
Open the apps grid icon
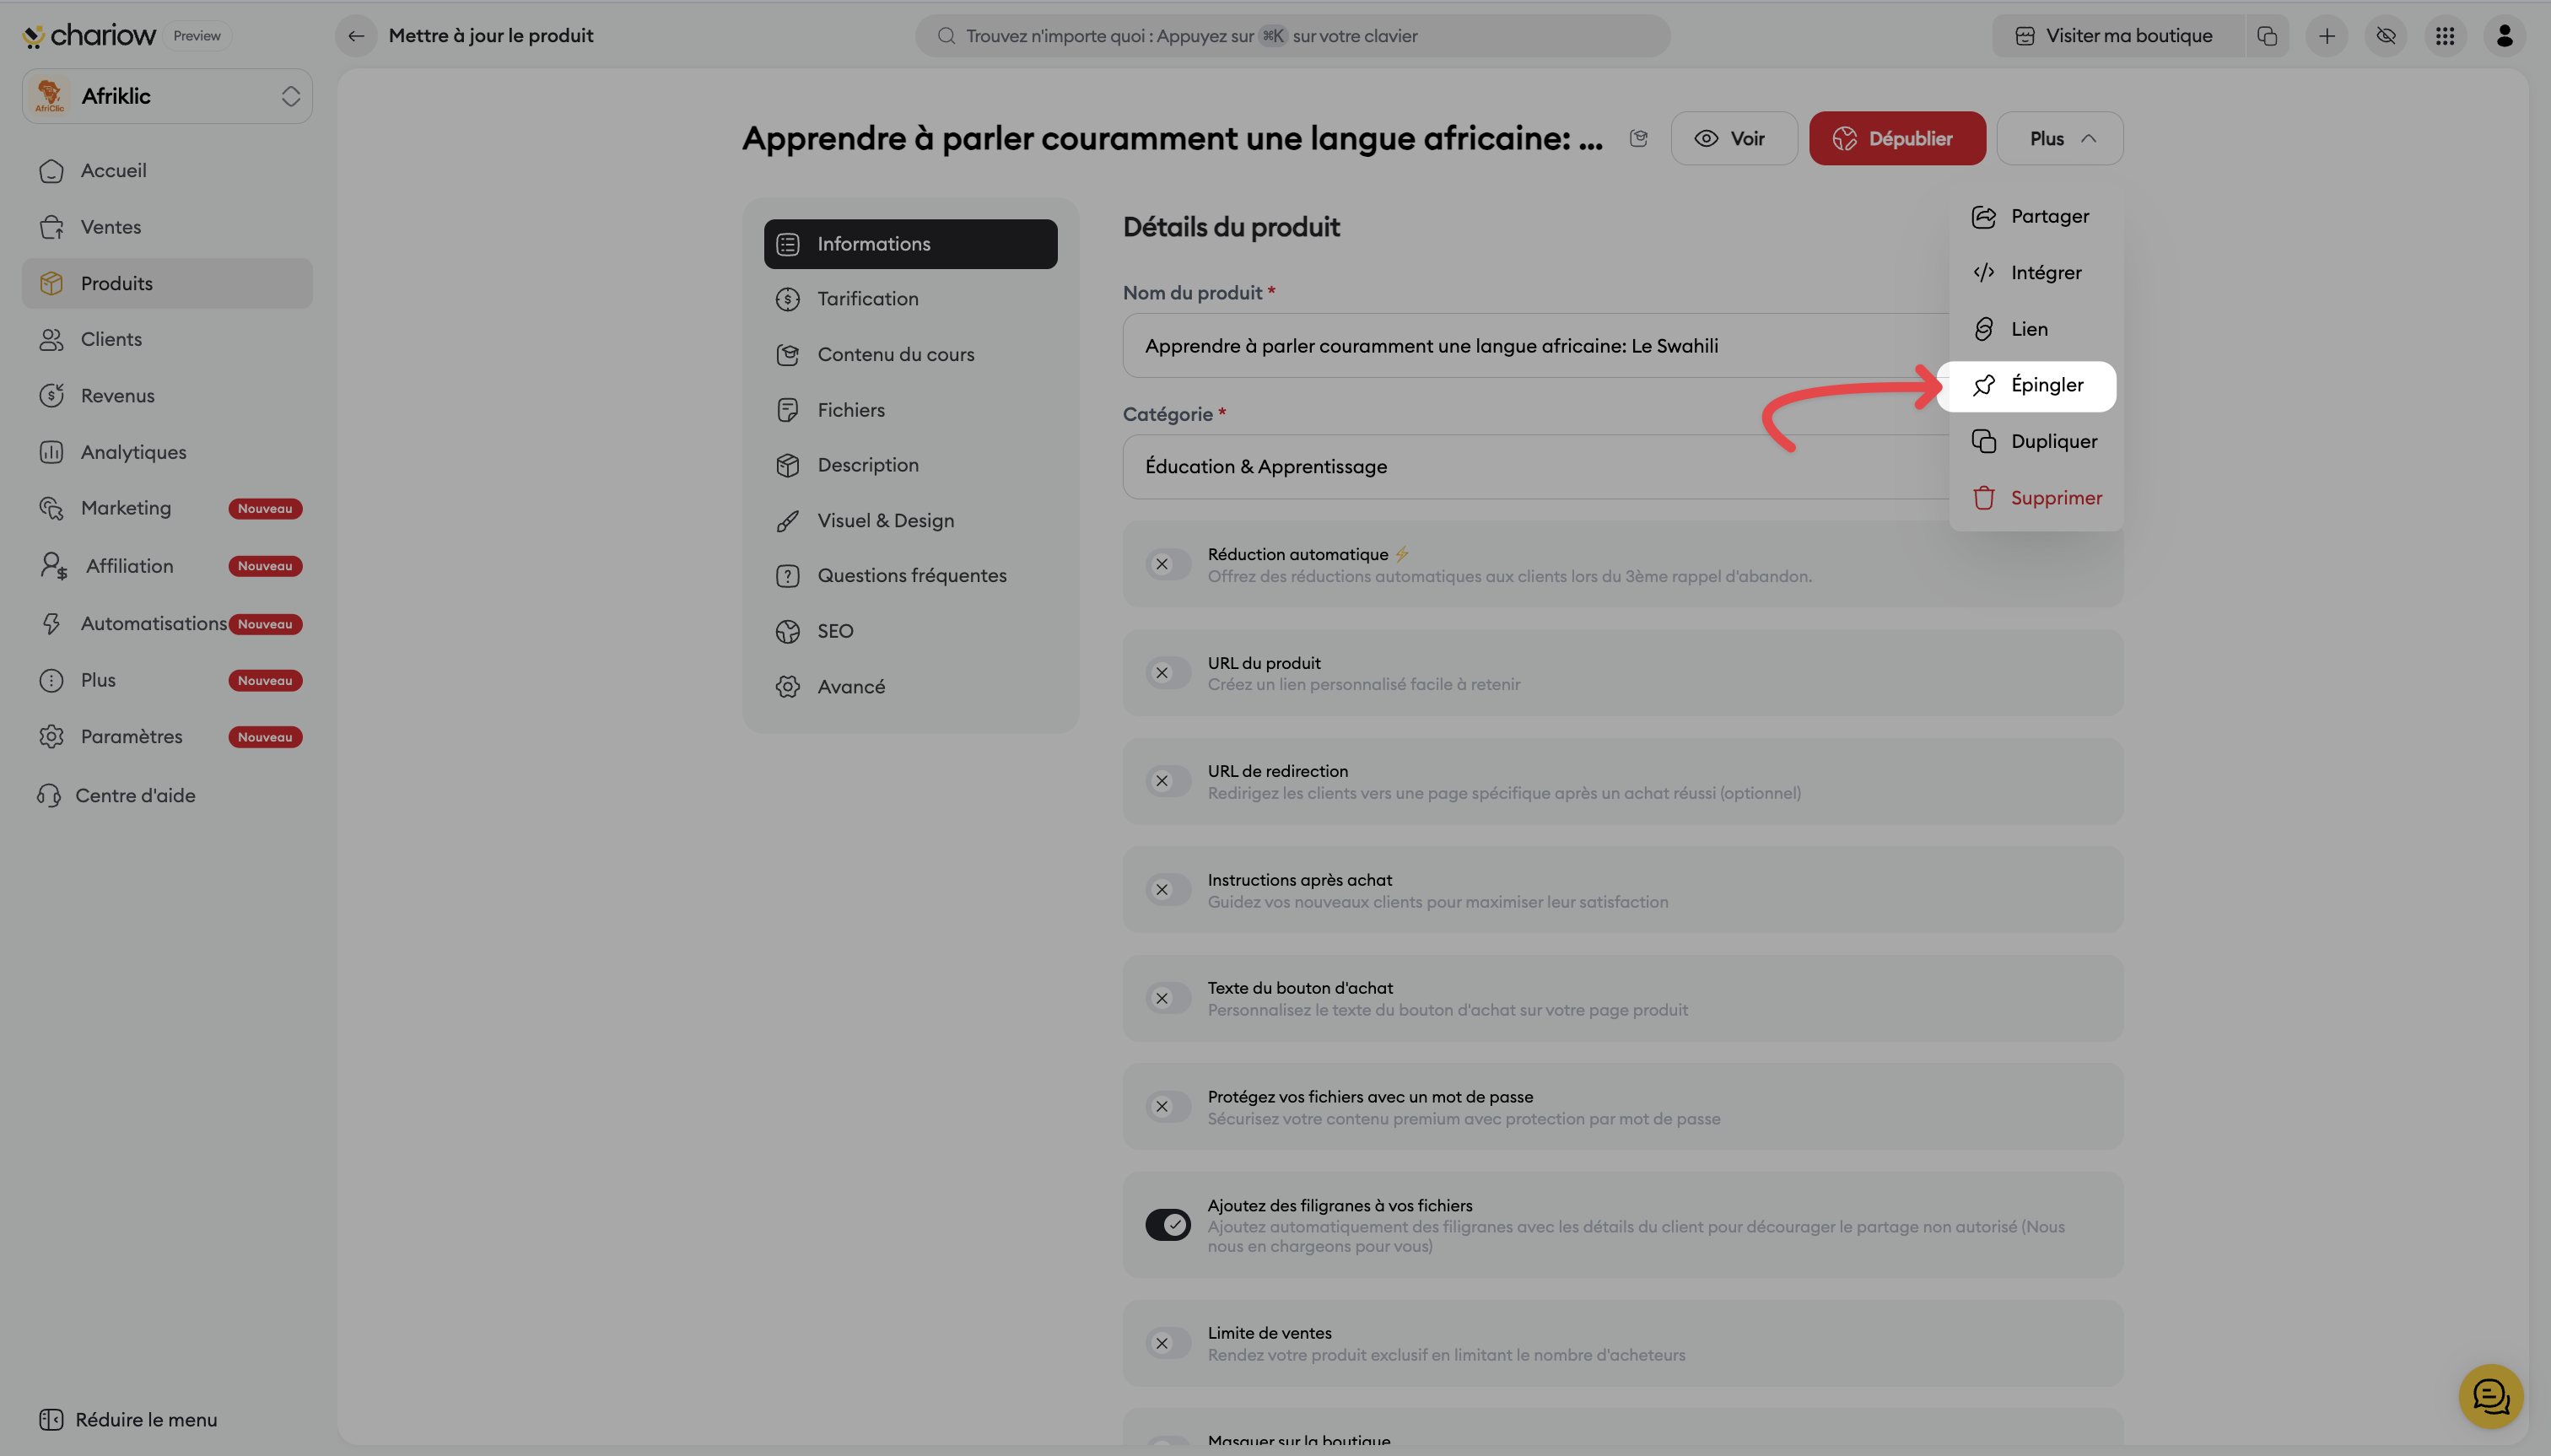tap(2445, 36)
